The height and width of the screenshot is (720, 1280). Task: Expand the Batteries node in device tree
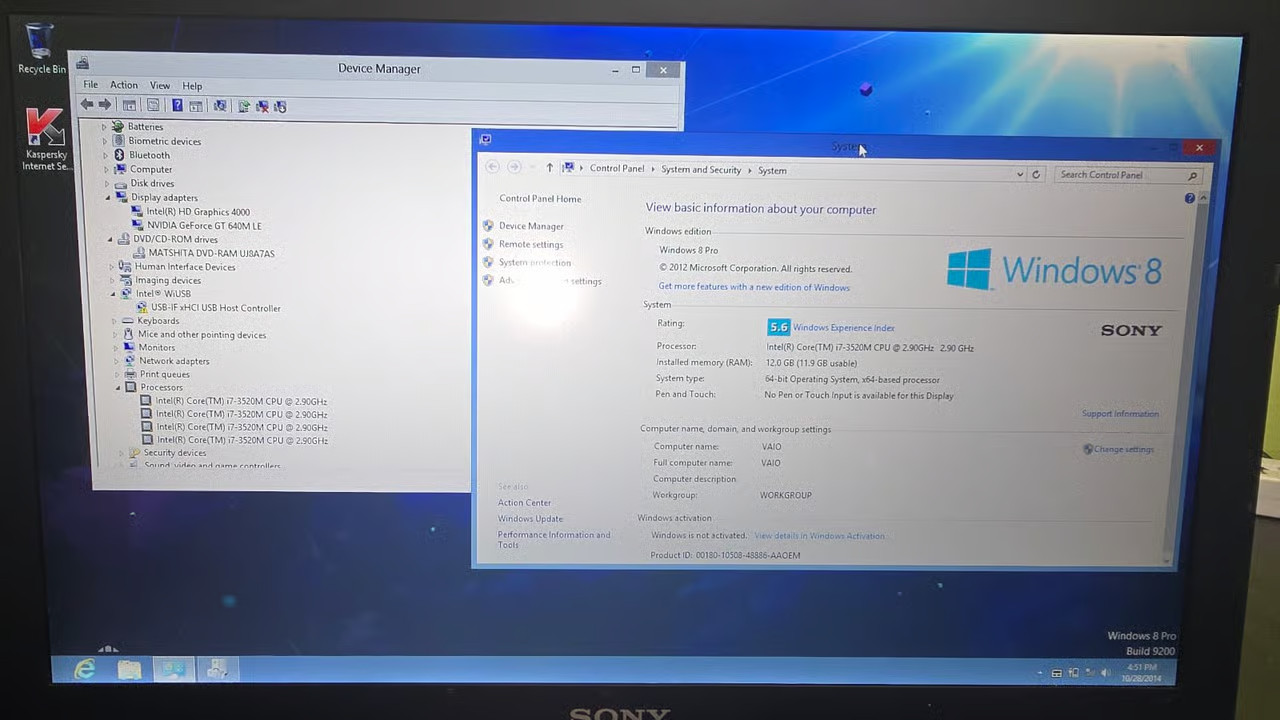pyautogui.click(x=104, y=127)
